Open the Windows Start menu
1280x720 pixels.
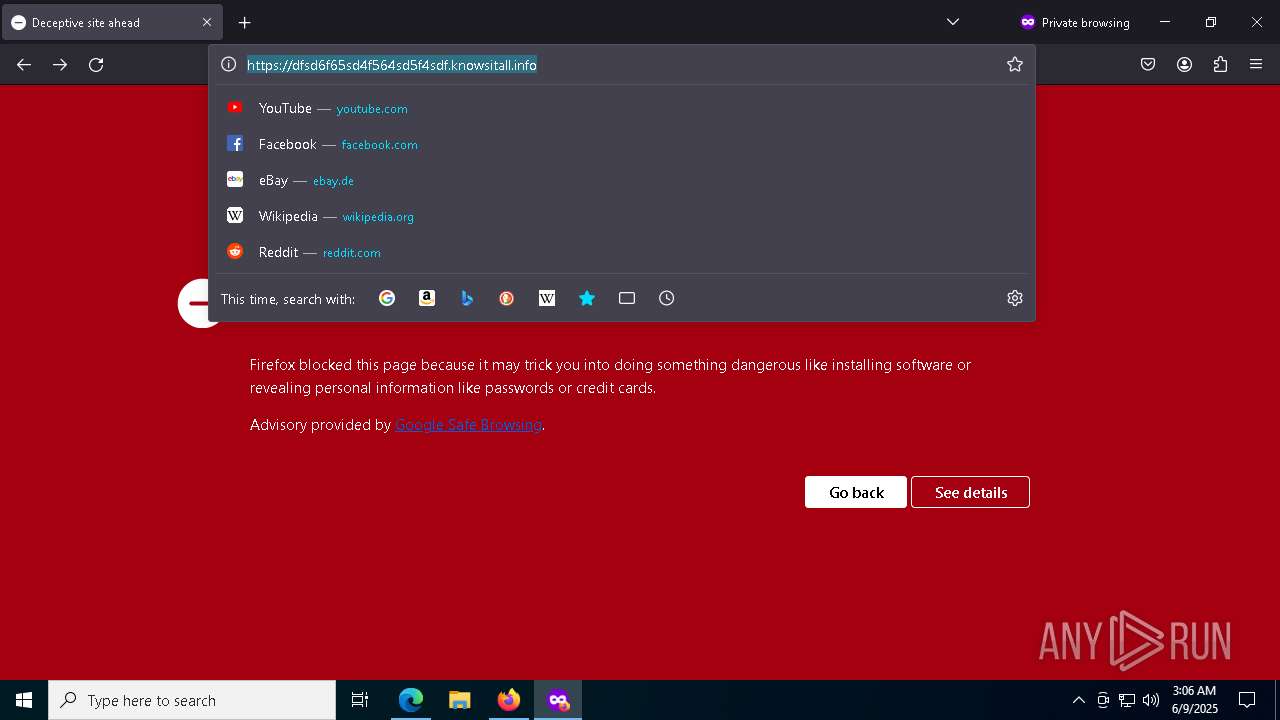[x=24, y=700]
